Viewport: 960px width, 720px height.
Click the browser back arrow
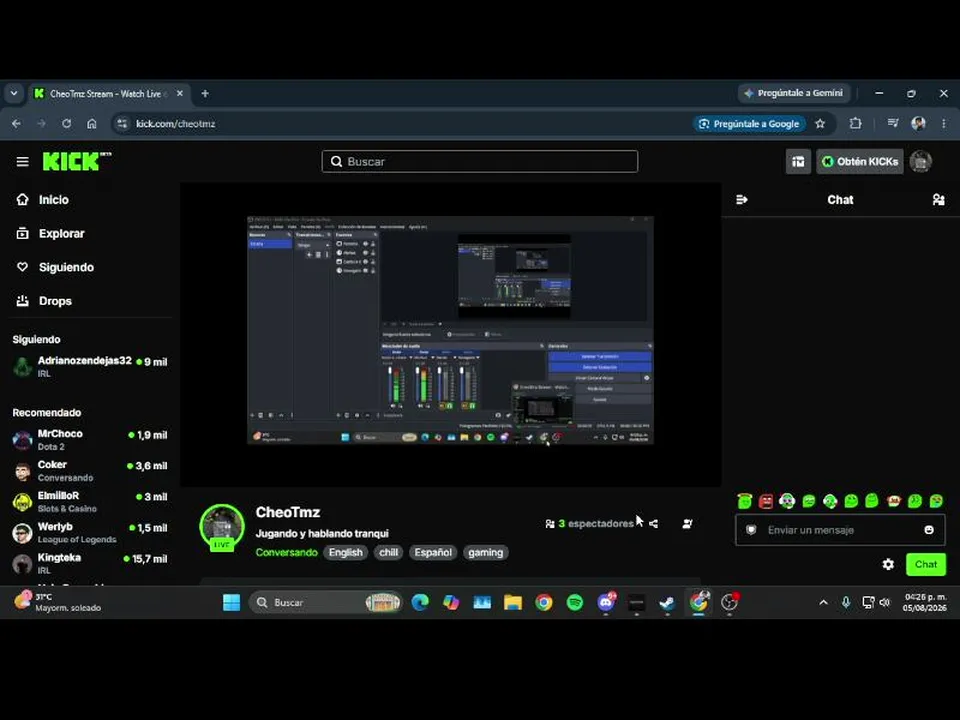point(17,124)
